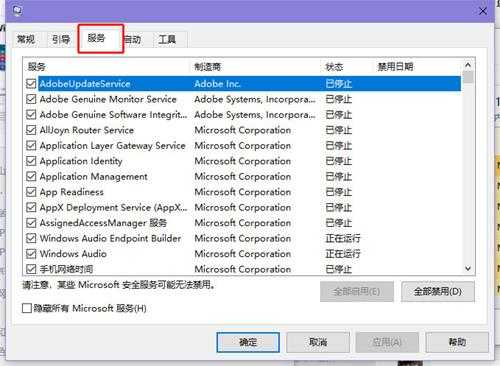
Task: Click Adobe Inc. manufacturer cell
Action: point(217,84)
